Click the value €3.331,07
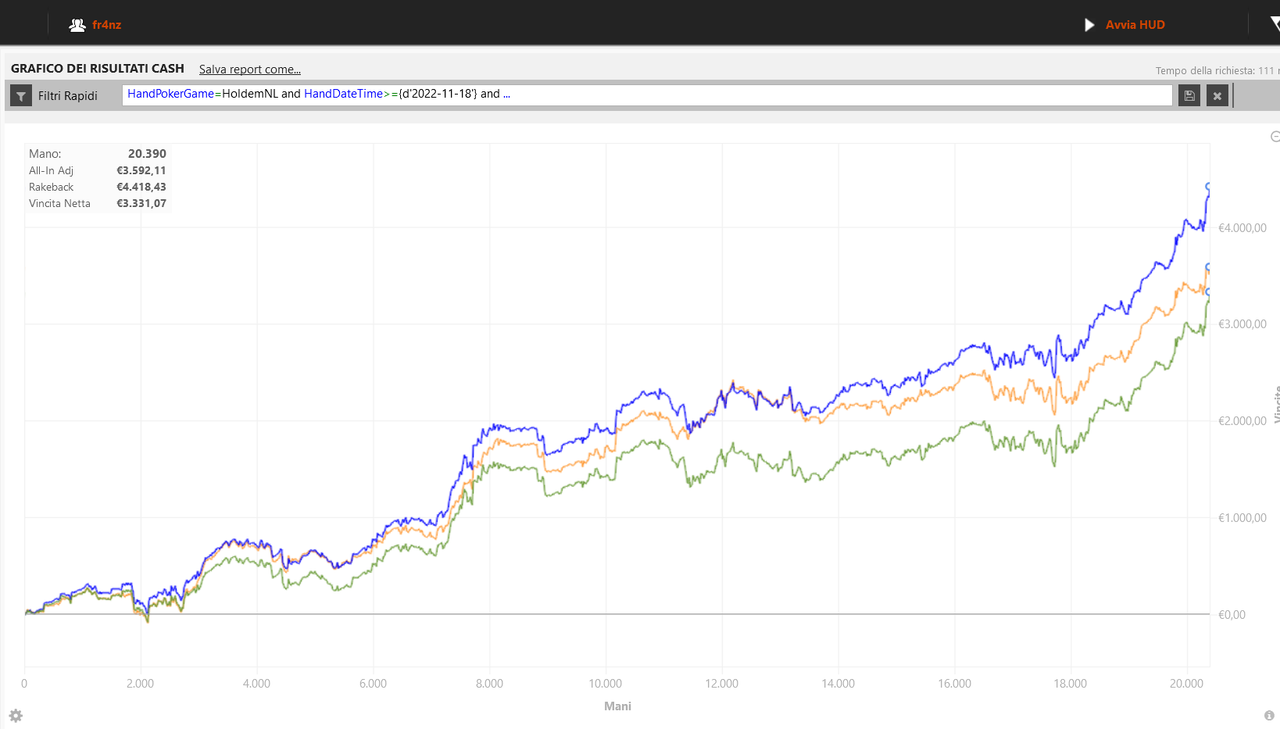 tap(141, 203)
